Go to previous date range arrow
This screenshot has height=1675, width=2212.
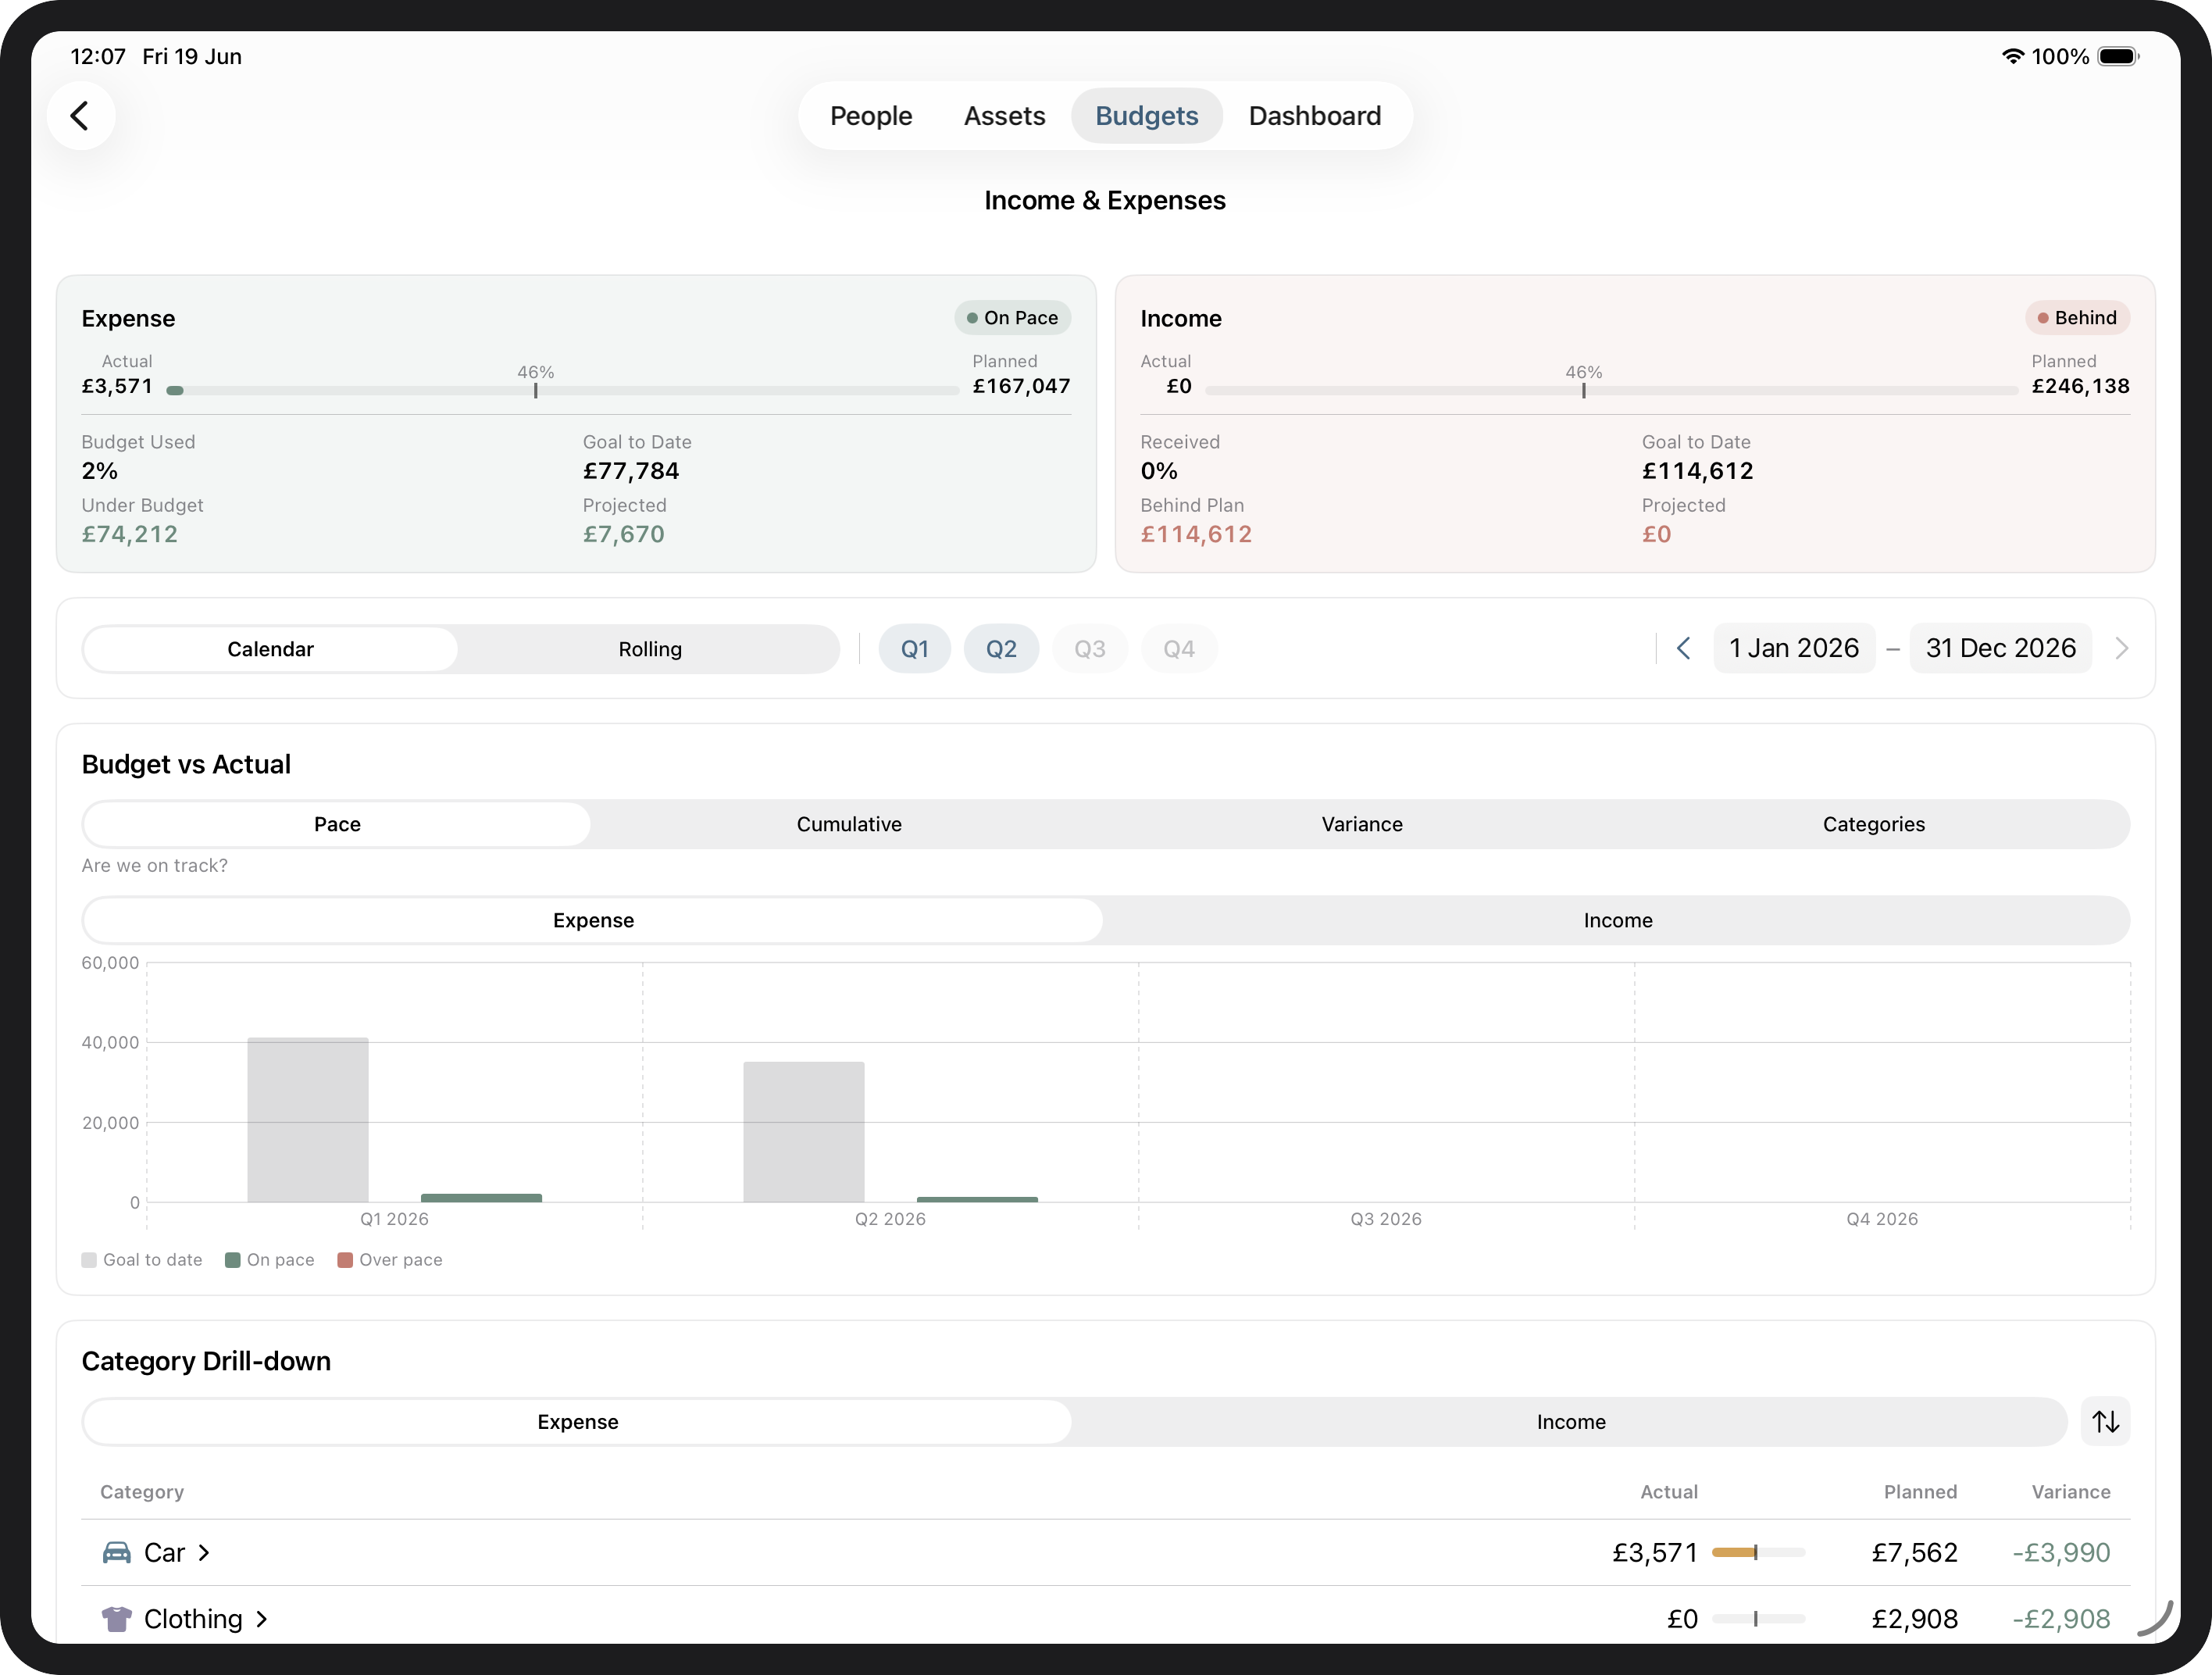click(x=1684, y=648)
